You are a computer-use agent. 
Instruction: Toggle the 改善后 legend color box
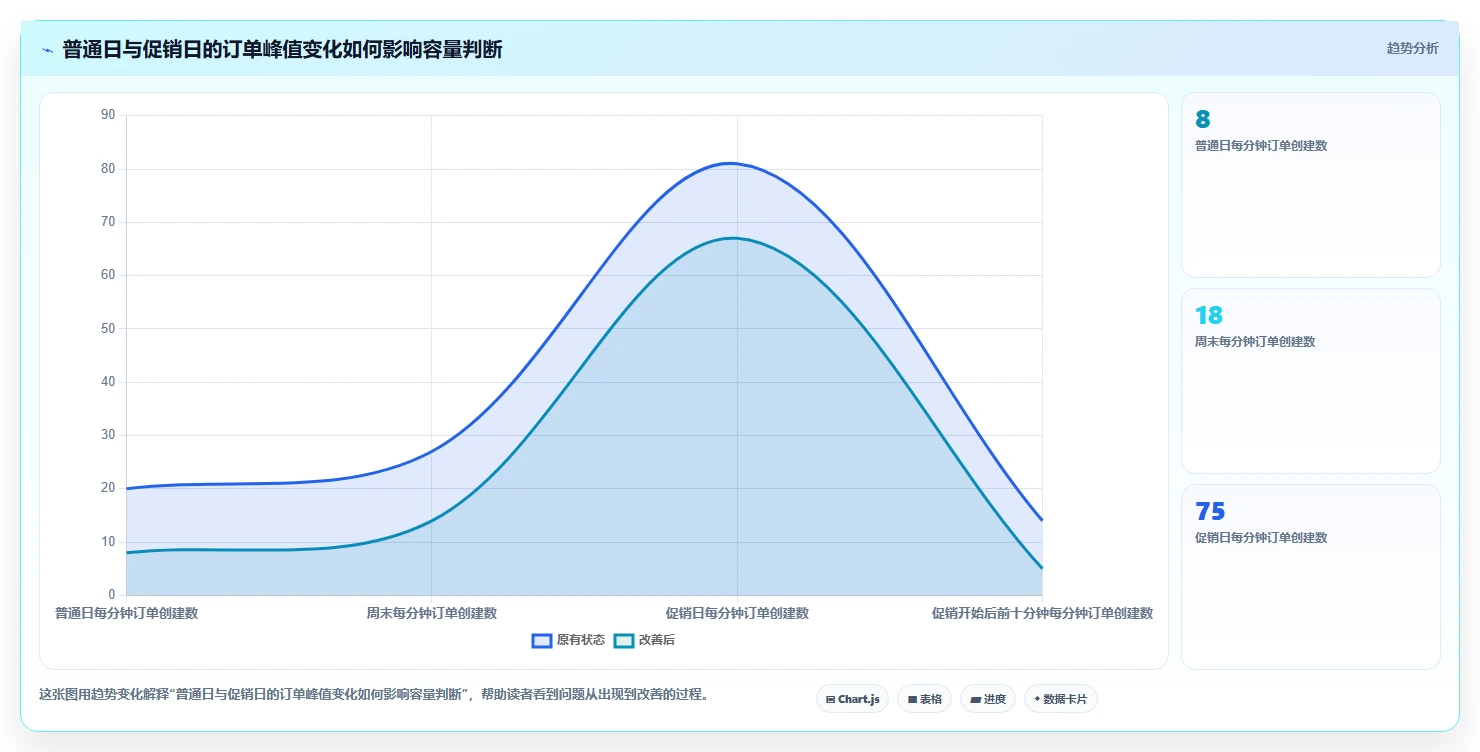[623, 640]
